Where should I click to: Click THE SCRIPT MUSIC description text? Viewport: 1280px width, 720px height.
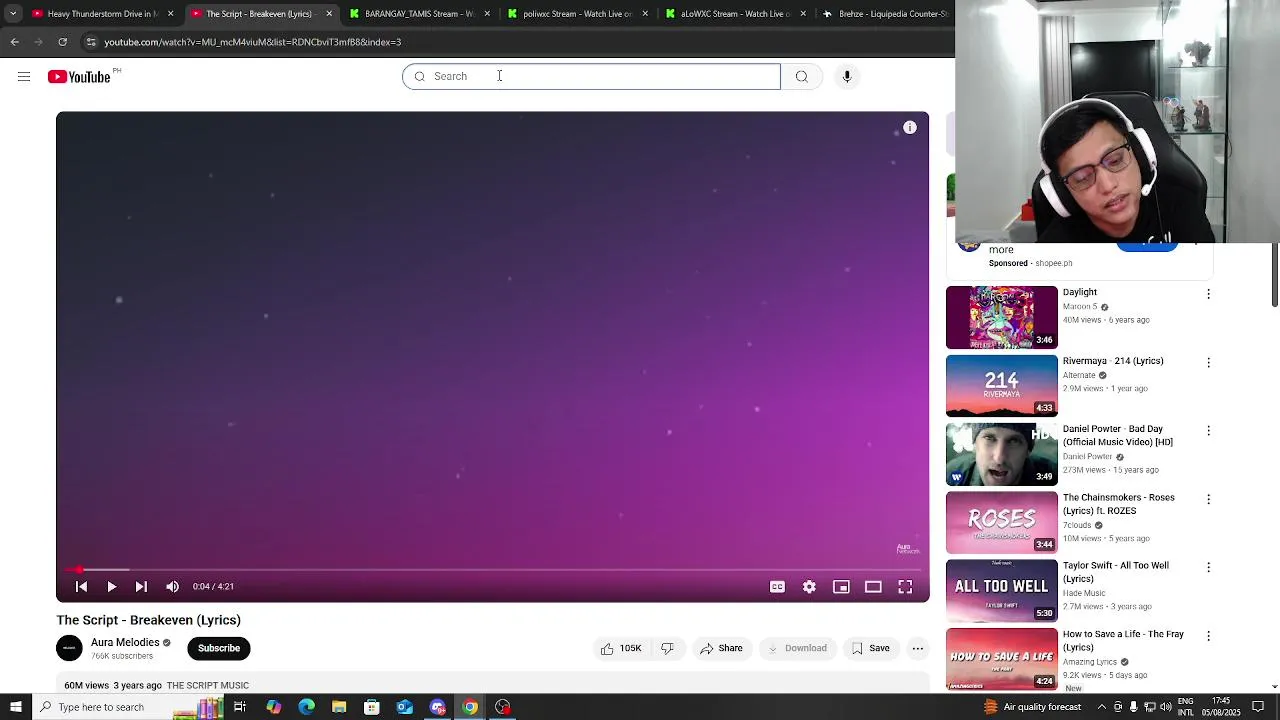(208, 686)
